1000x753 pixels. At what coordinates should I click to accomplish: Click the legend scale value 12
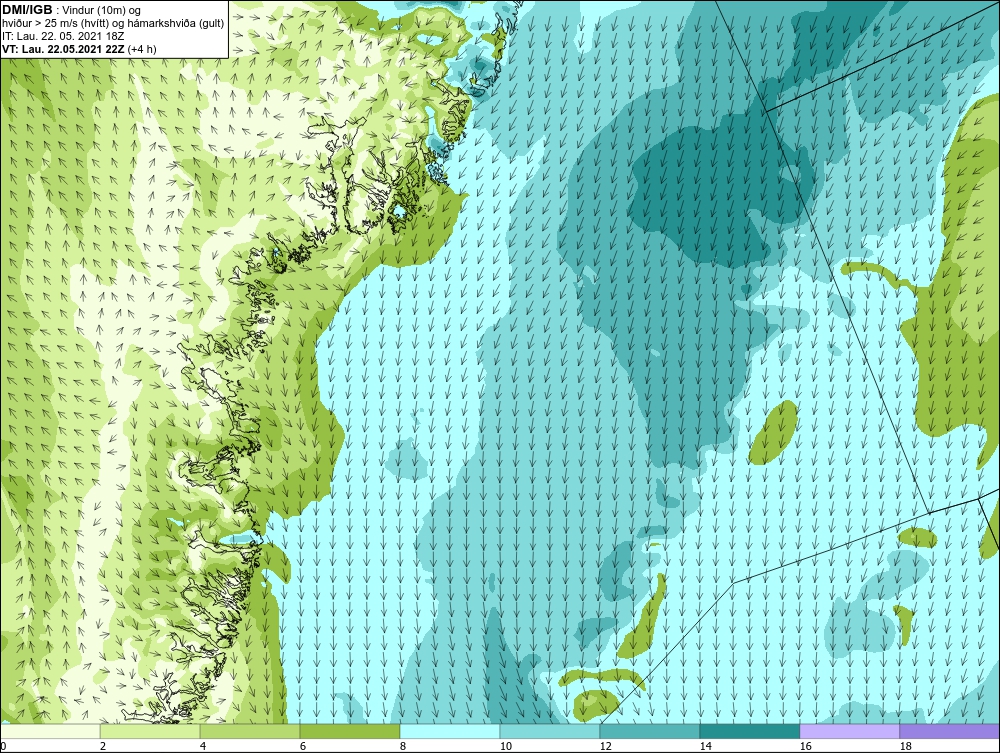coord(605,746)
